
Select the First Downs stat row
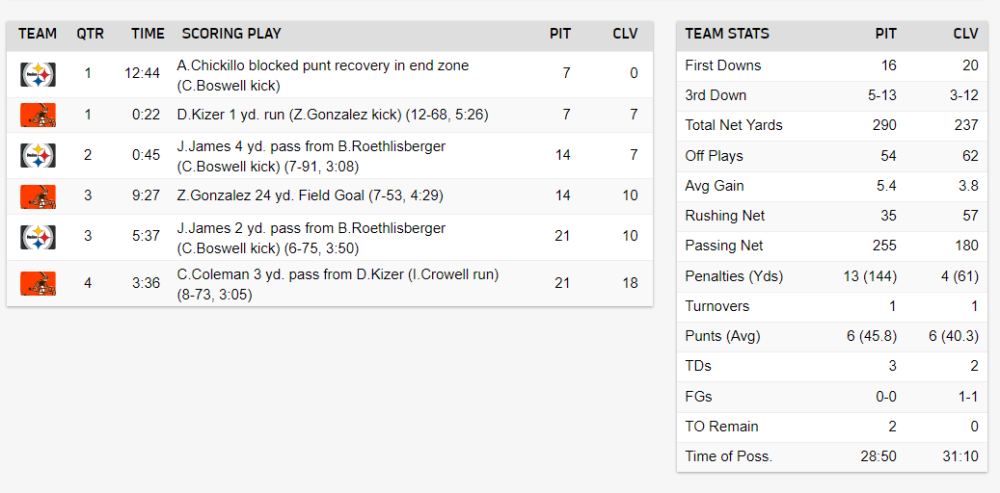832,66
